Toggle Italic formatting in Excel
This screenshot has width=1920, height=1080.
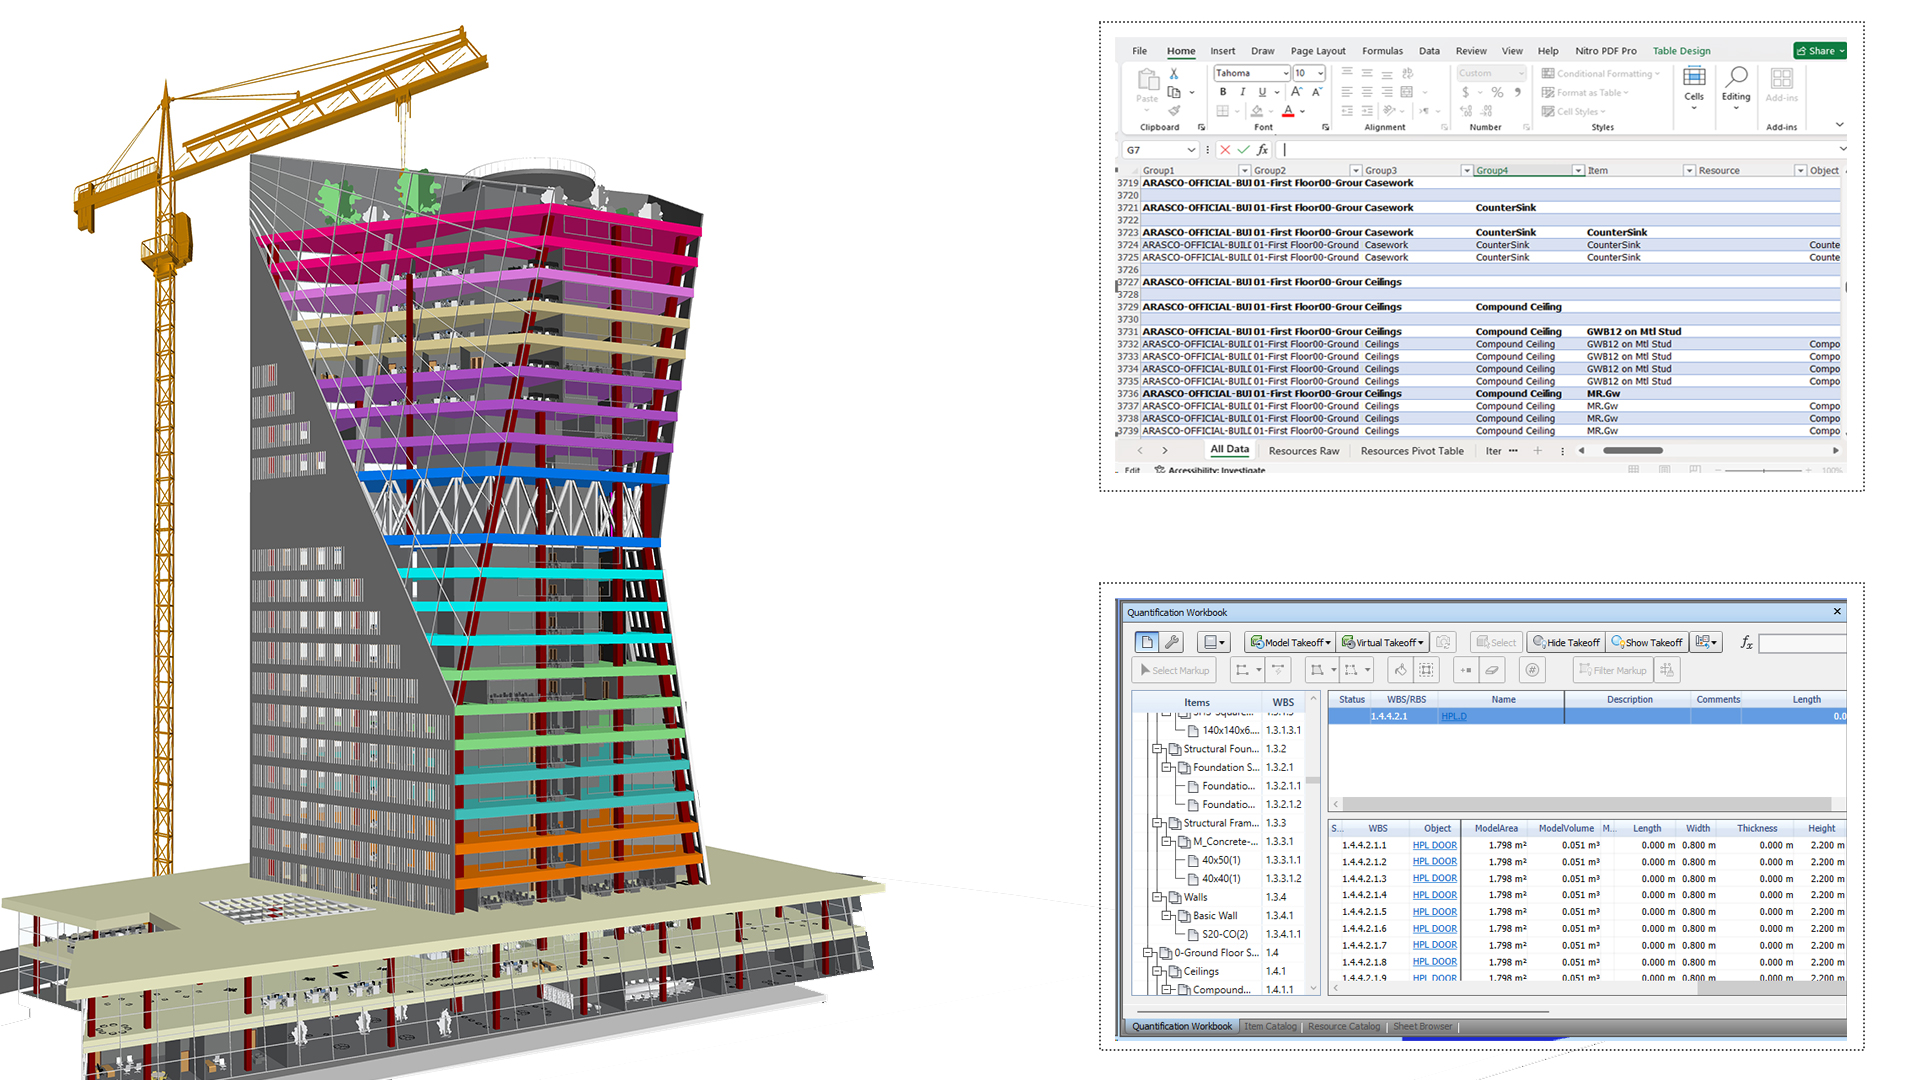[1242, 92]
